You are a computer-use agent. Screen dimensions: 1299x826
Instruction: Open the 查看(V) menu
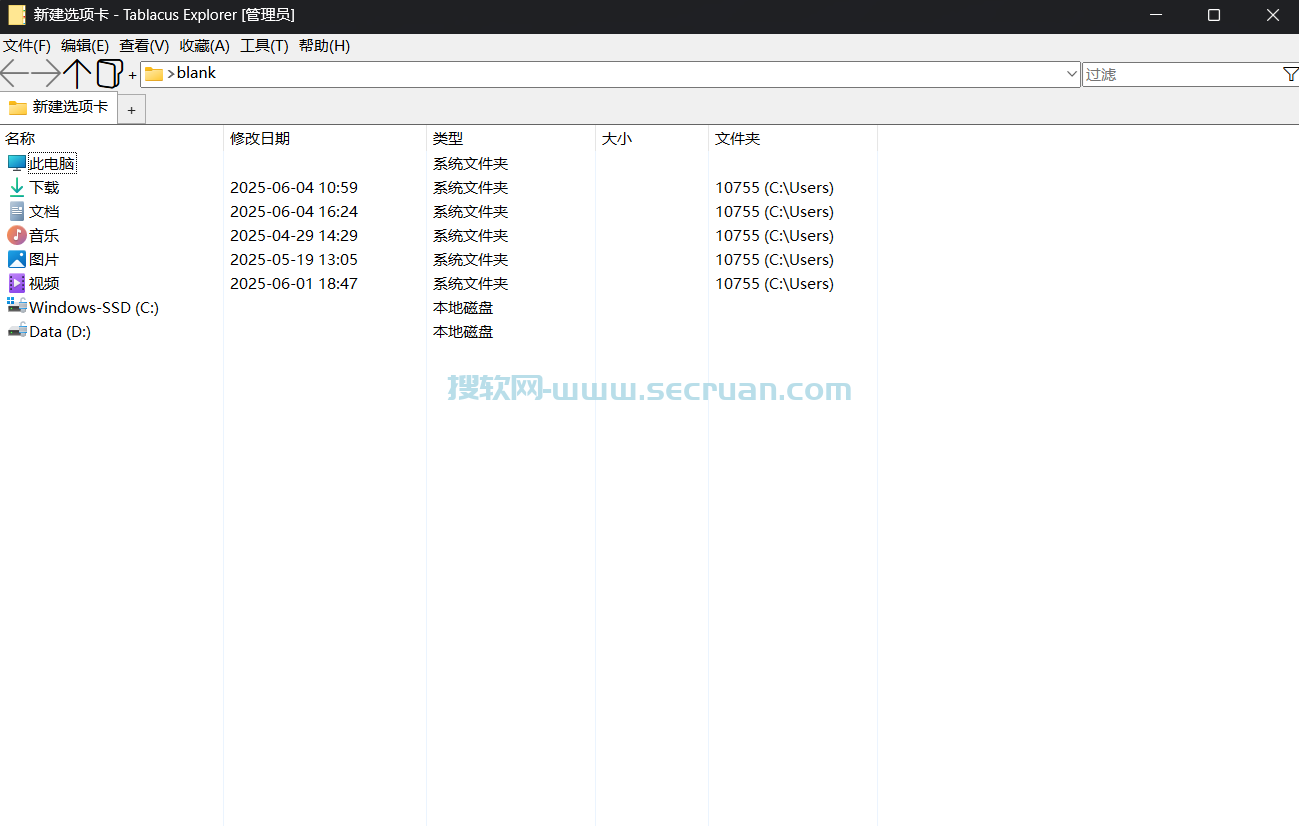click(x=144, y=46)
